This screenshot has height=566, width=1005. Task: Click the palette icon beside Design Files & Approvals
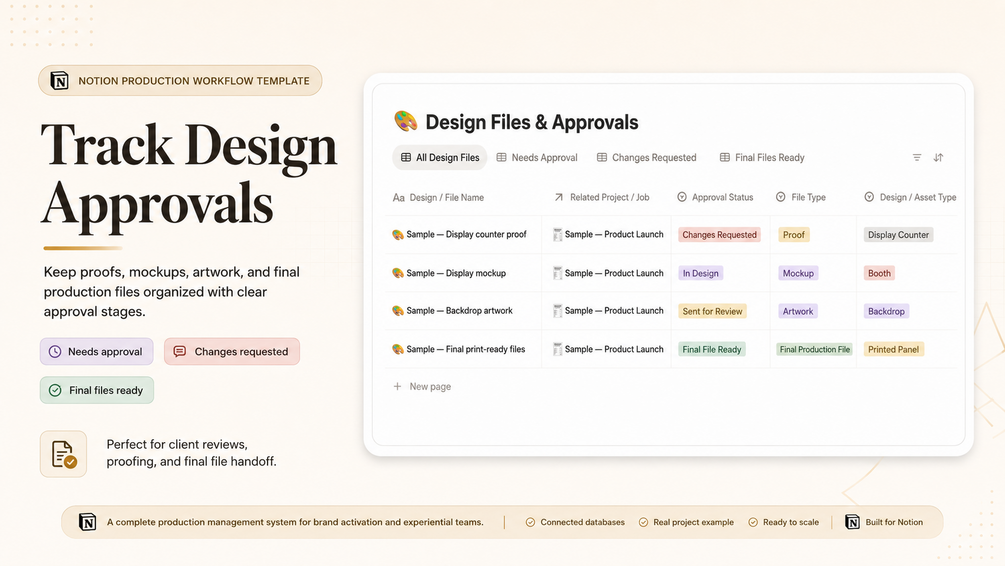[405, 121]
